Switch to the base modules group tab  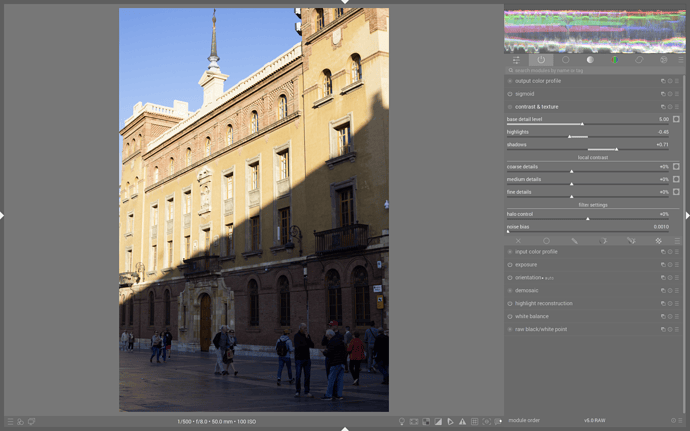(x=565, y=60)
